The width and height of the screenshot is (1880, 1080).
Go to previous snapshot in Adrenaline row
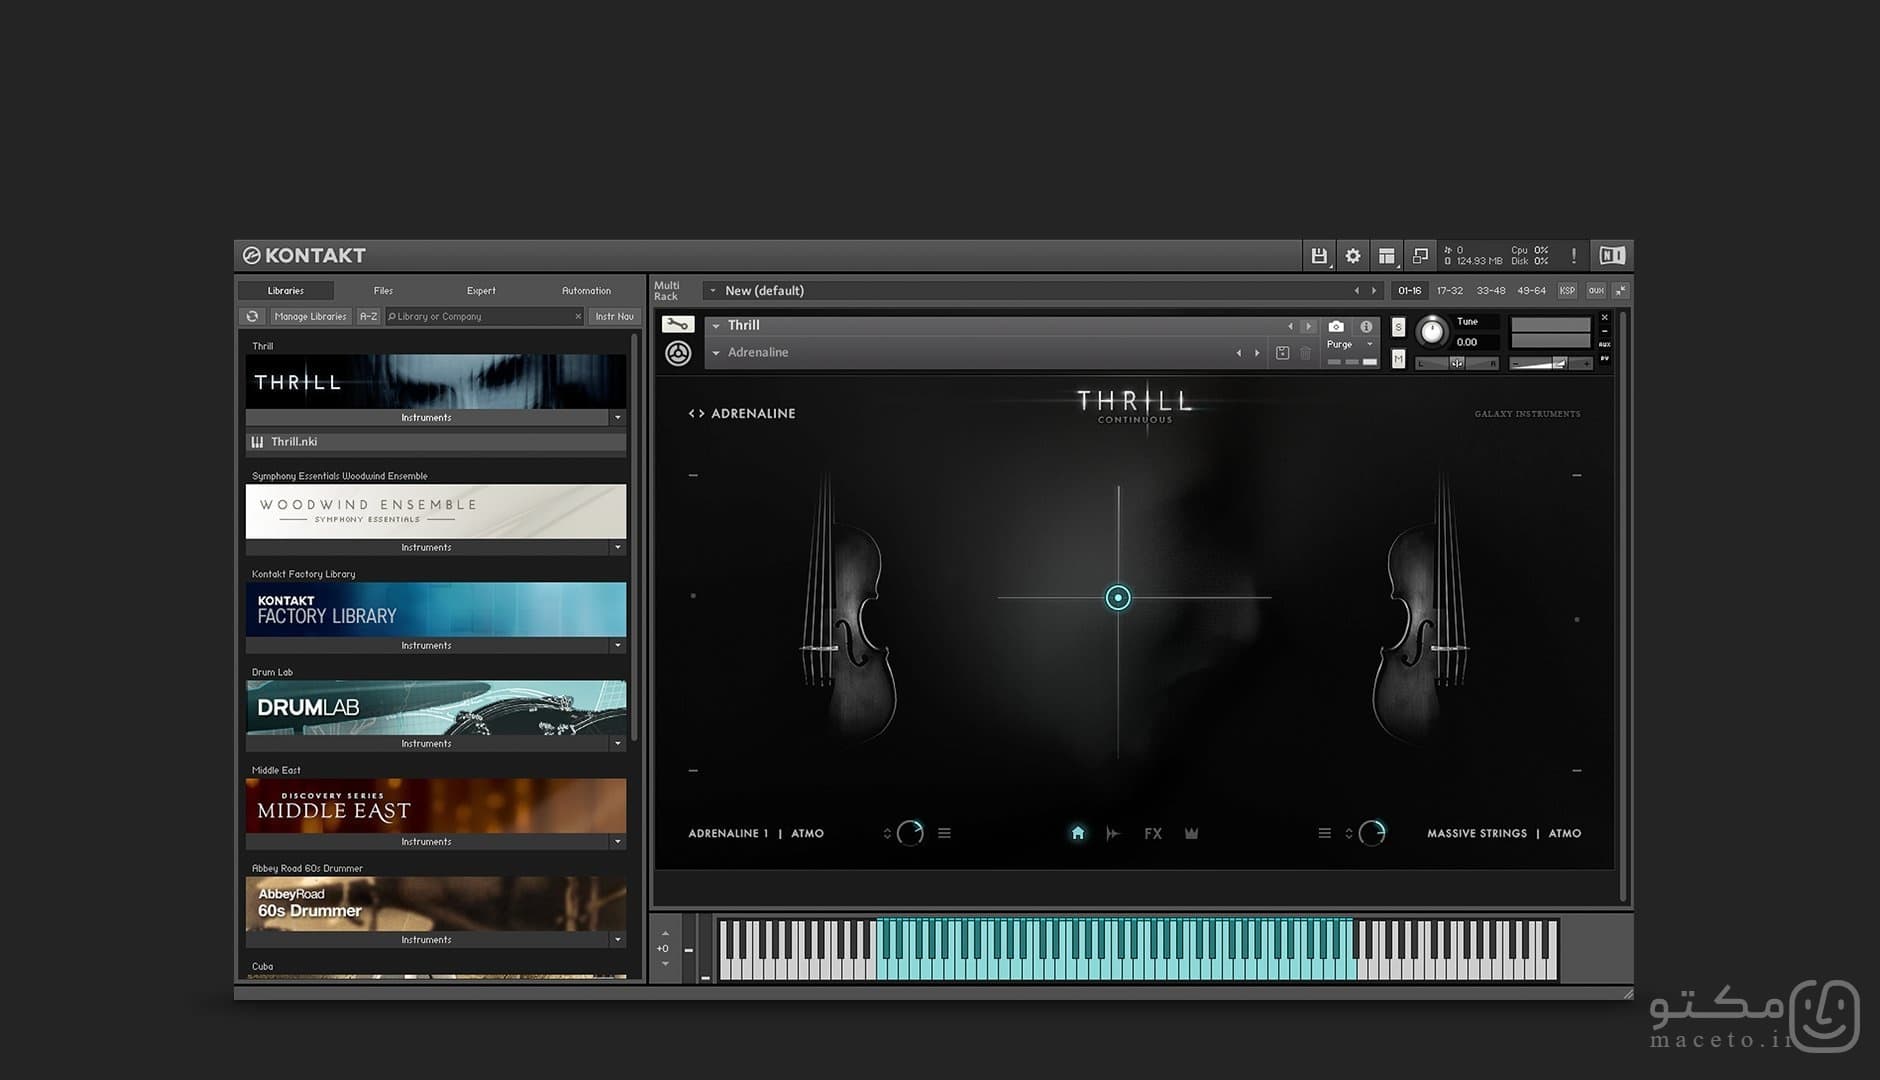(x=1238, y=353)
